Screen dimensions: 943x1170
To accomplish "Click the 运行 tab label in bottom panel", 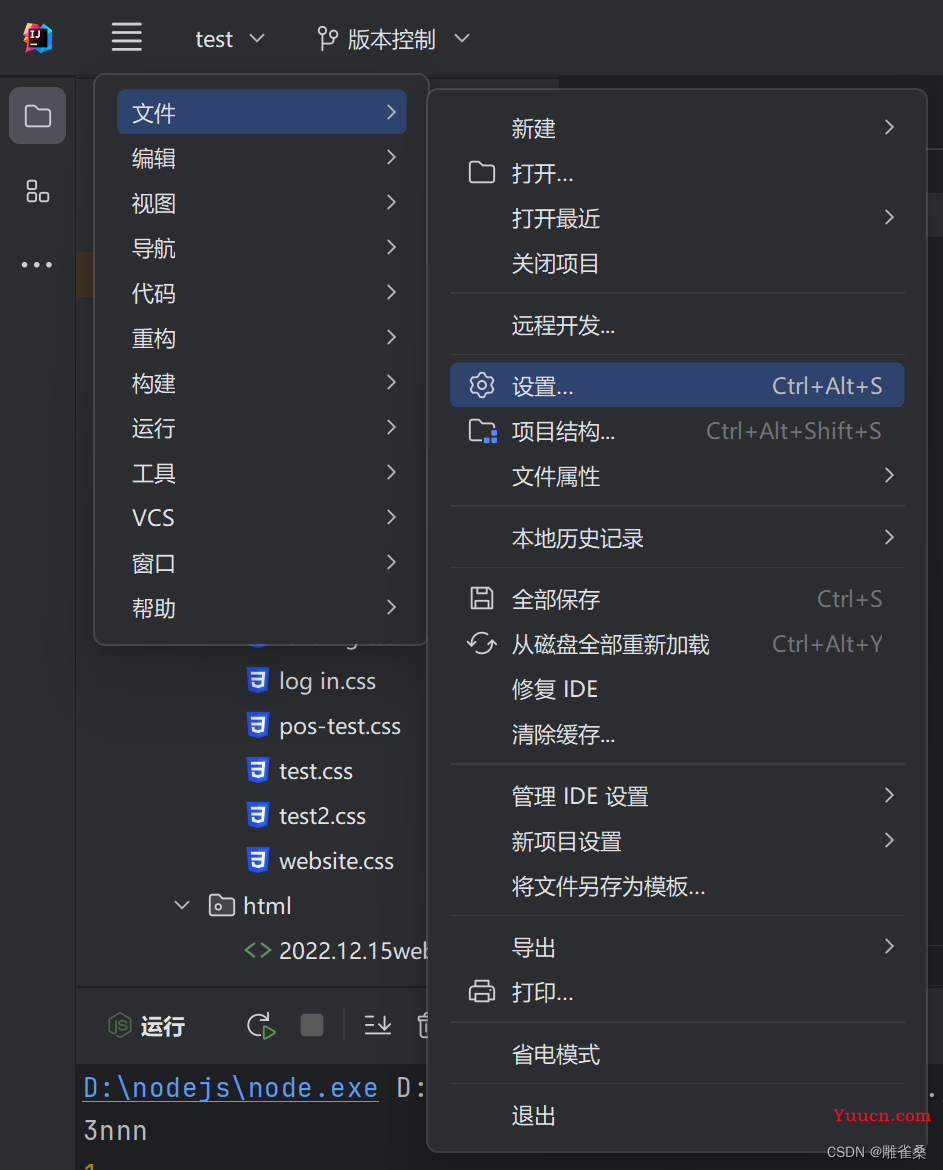I will point(162,1026).
